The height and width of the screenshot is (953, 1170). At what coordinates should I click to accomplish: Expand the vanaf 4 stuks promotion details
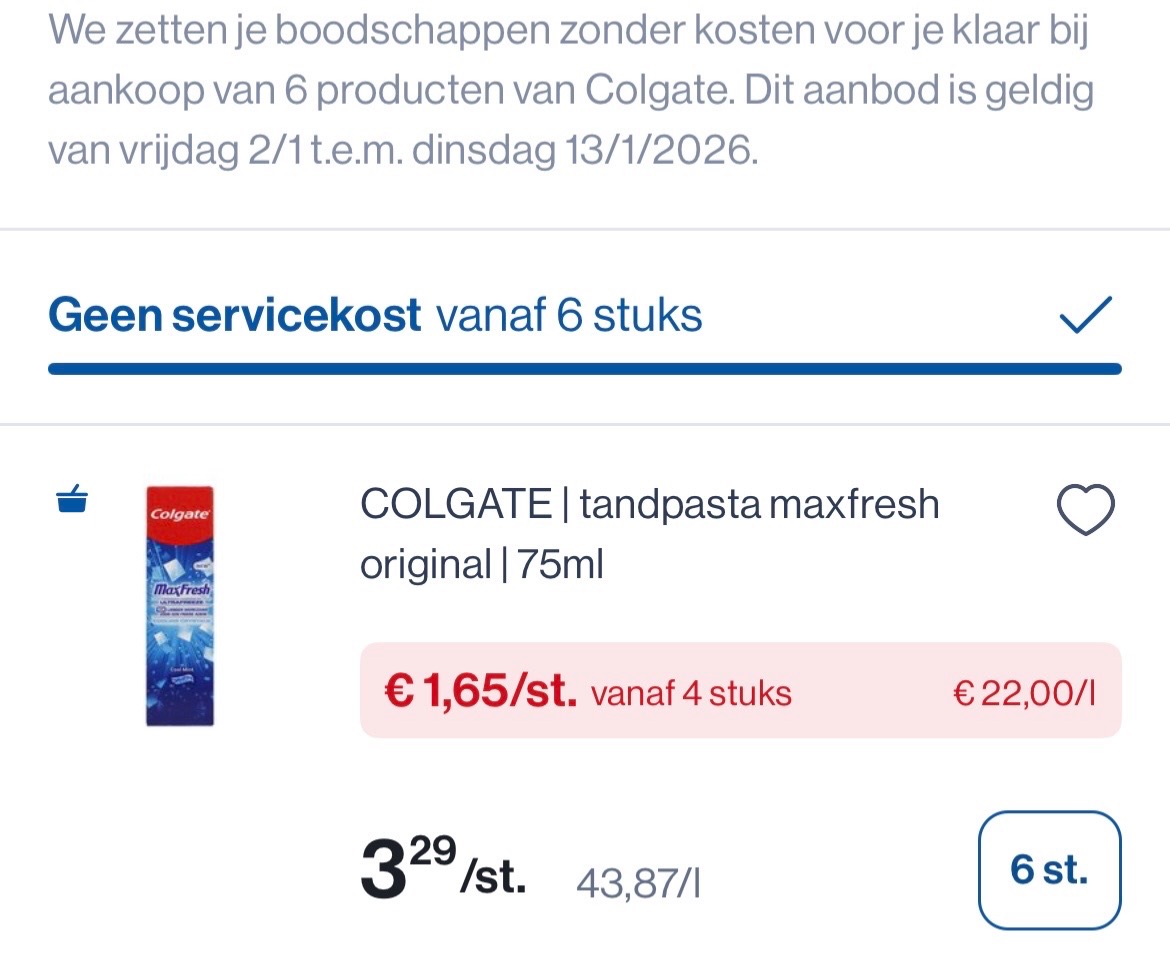(x=691, y=693)
